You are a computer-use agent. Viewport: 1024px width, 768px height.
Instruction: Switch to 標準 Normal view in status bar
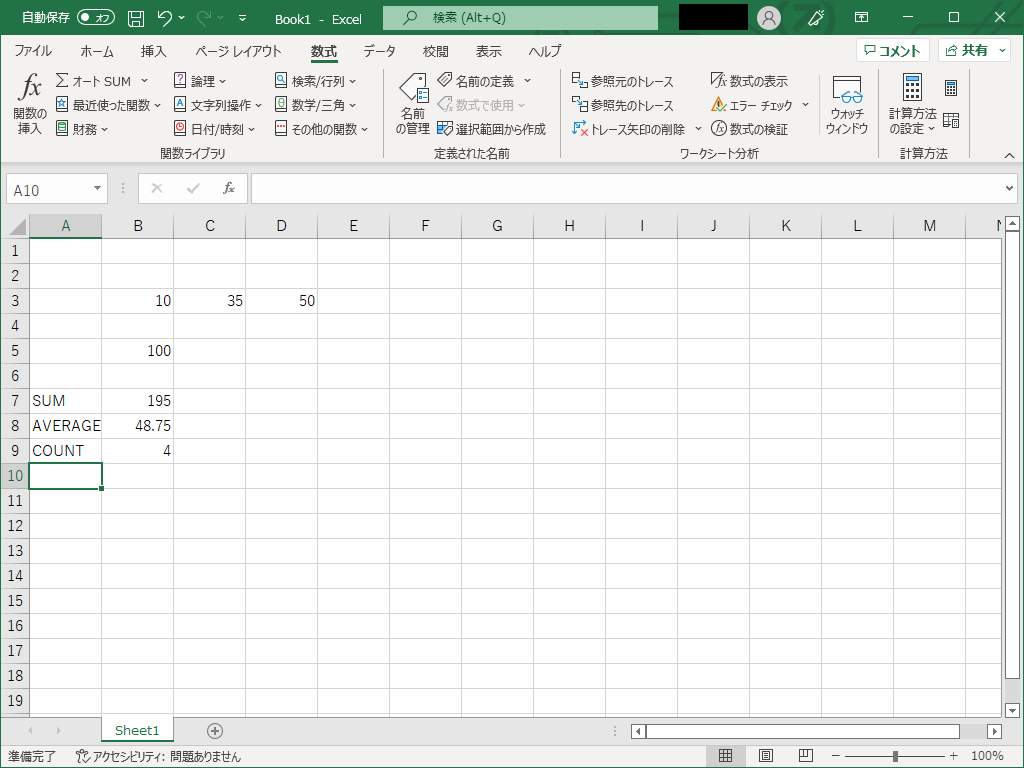coord(725,756)
